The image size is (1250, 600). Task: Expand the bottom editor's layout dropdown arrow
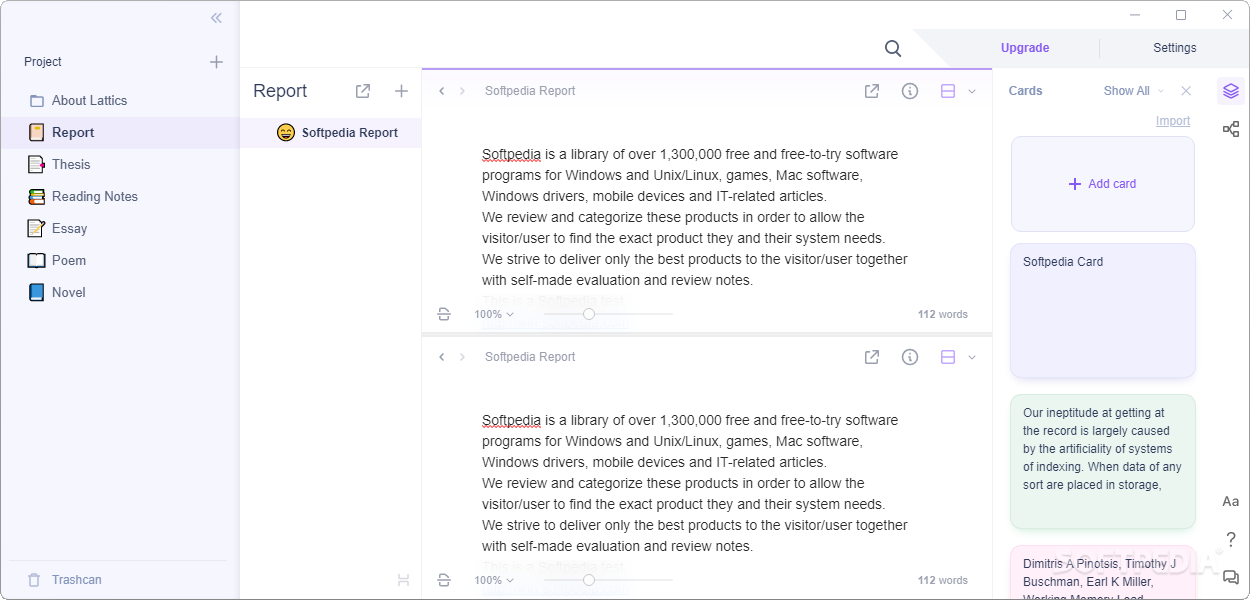972,357
